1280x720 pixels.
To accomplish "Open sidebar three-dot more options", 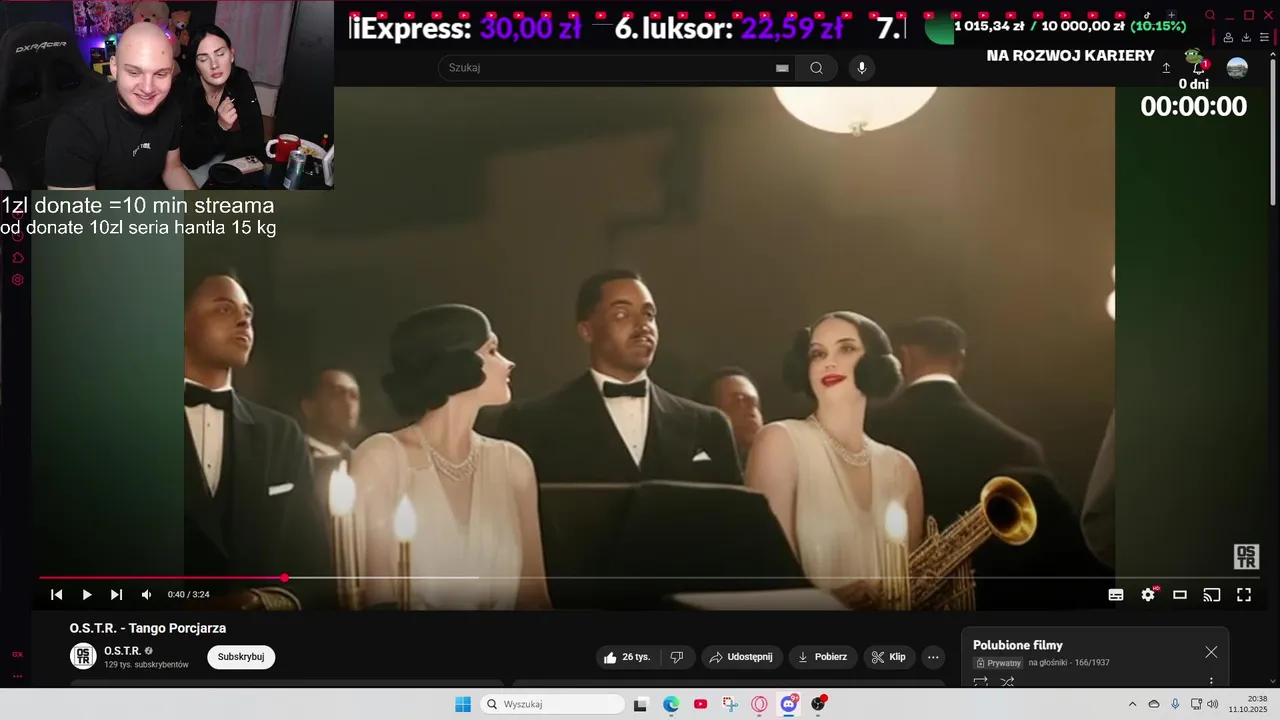I will pyautogui.click(x=17, y=676).
